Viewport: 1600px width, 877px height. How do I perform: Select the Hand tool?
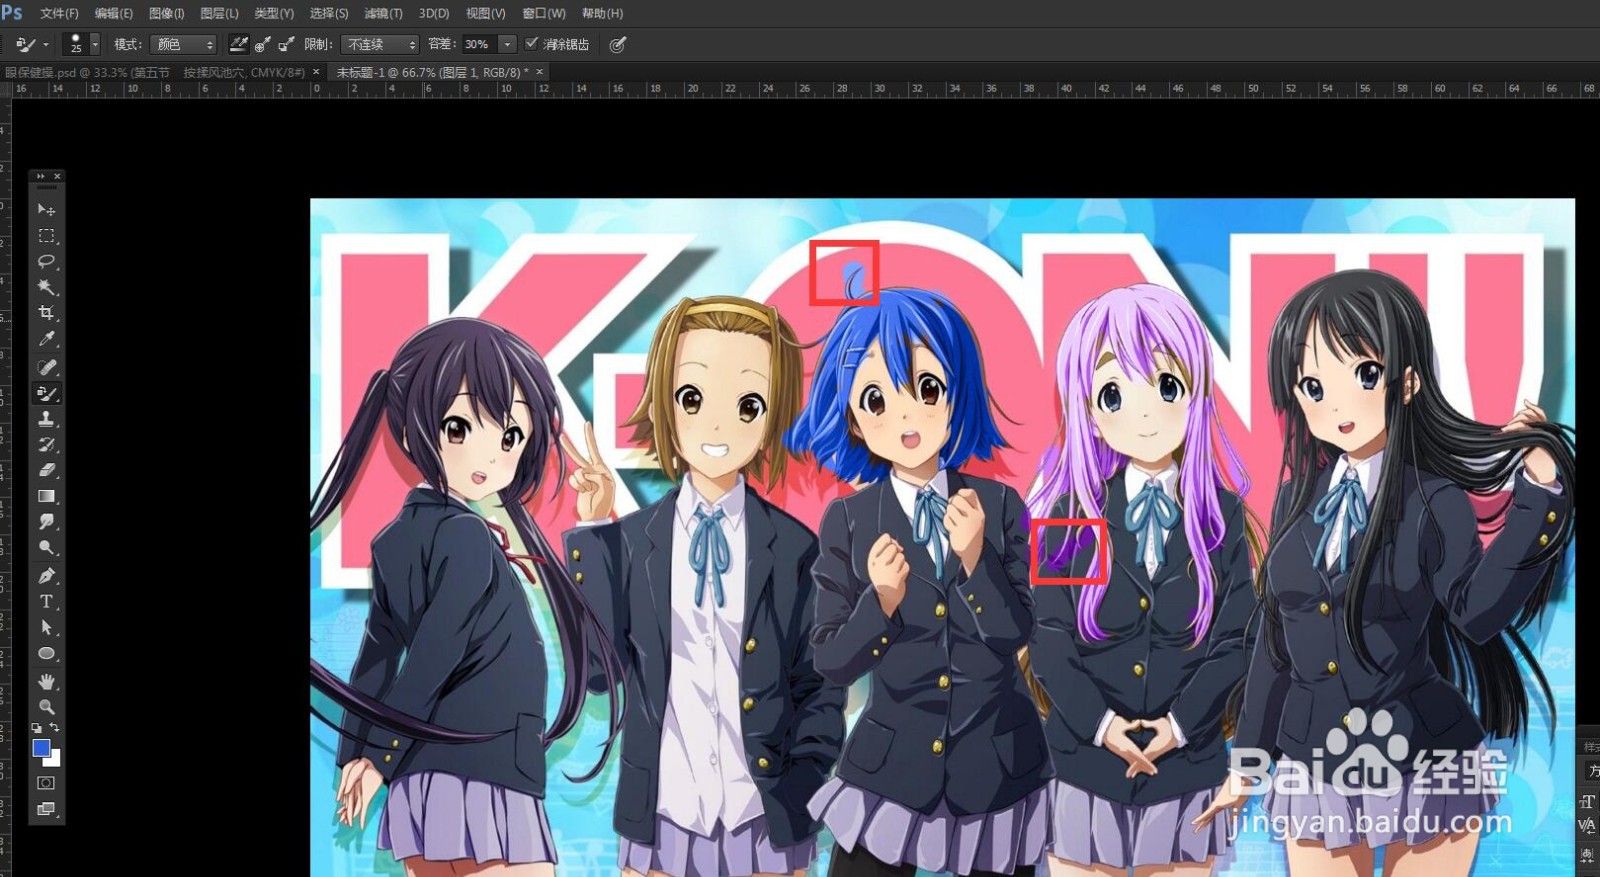pos(46,681)
